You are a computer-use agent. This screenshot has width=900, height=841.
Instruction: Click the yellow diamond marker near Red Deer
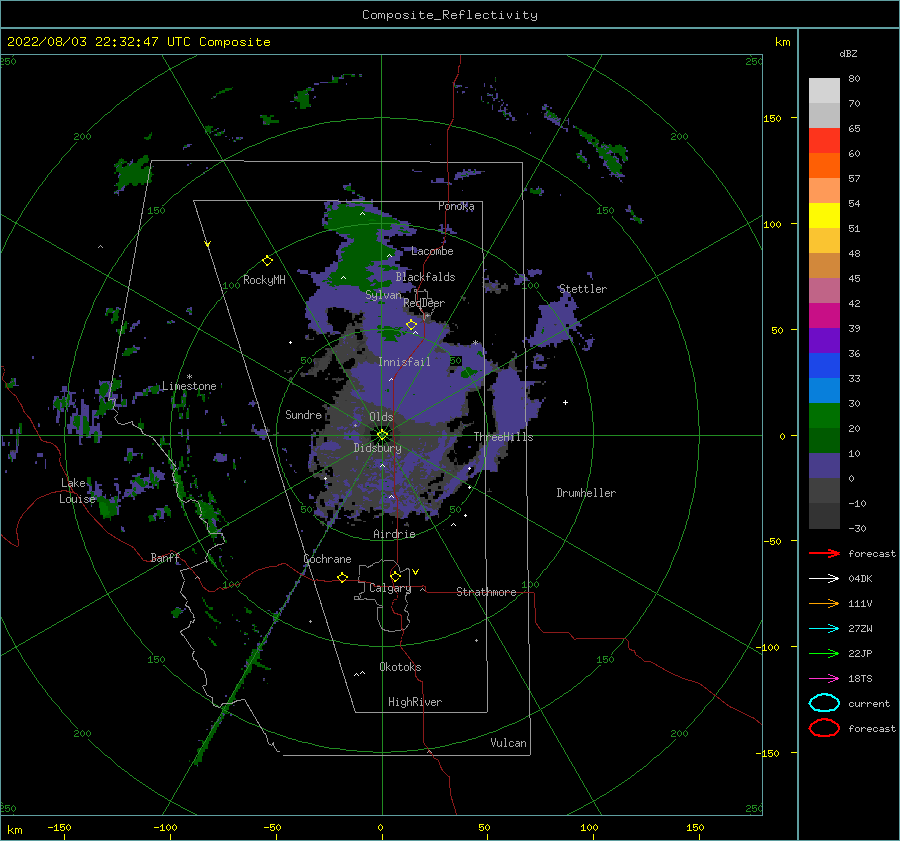click(411, 325)
